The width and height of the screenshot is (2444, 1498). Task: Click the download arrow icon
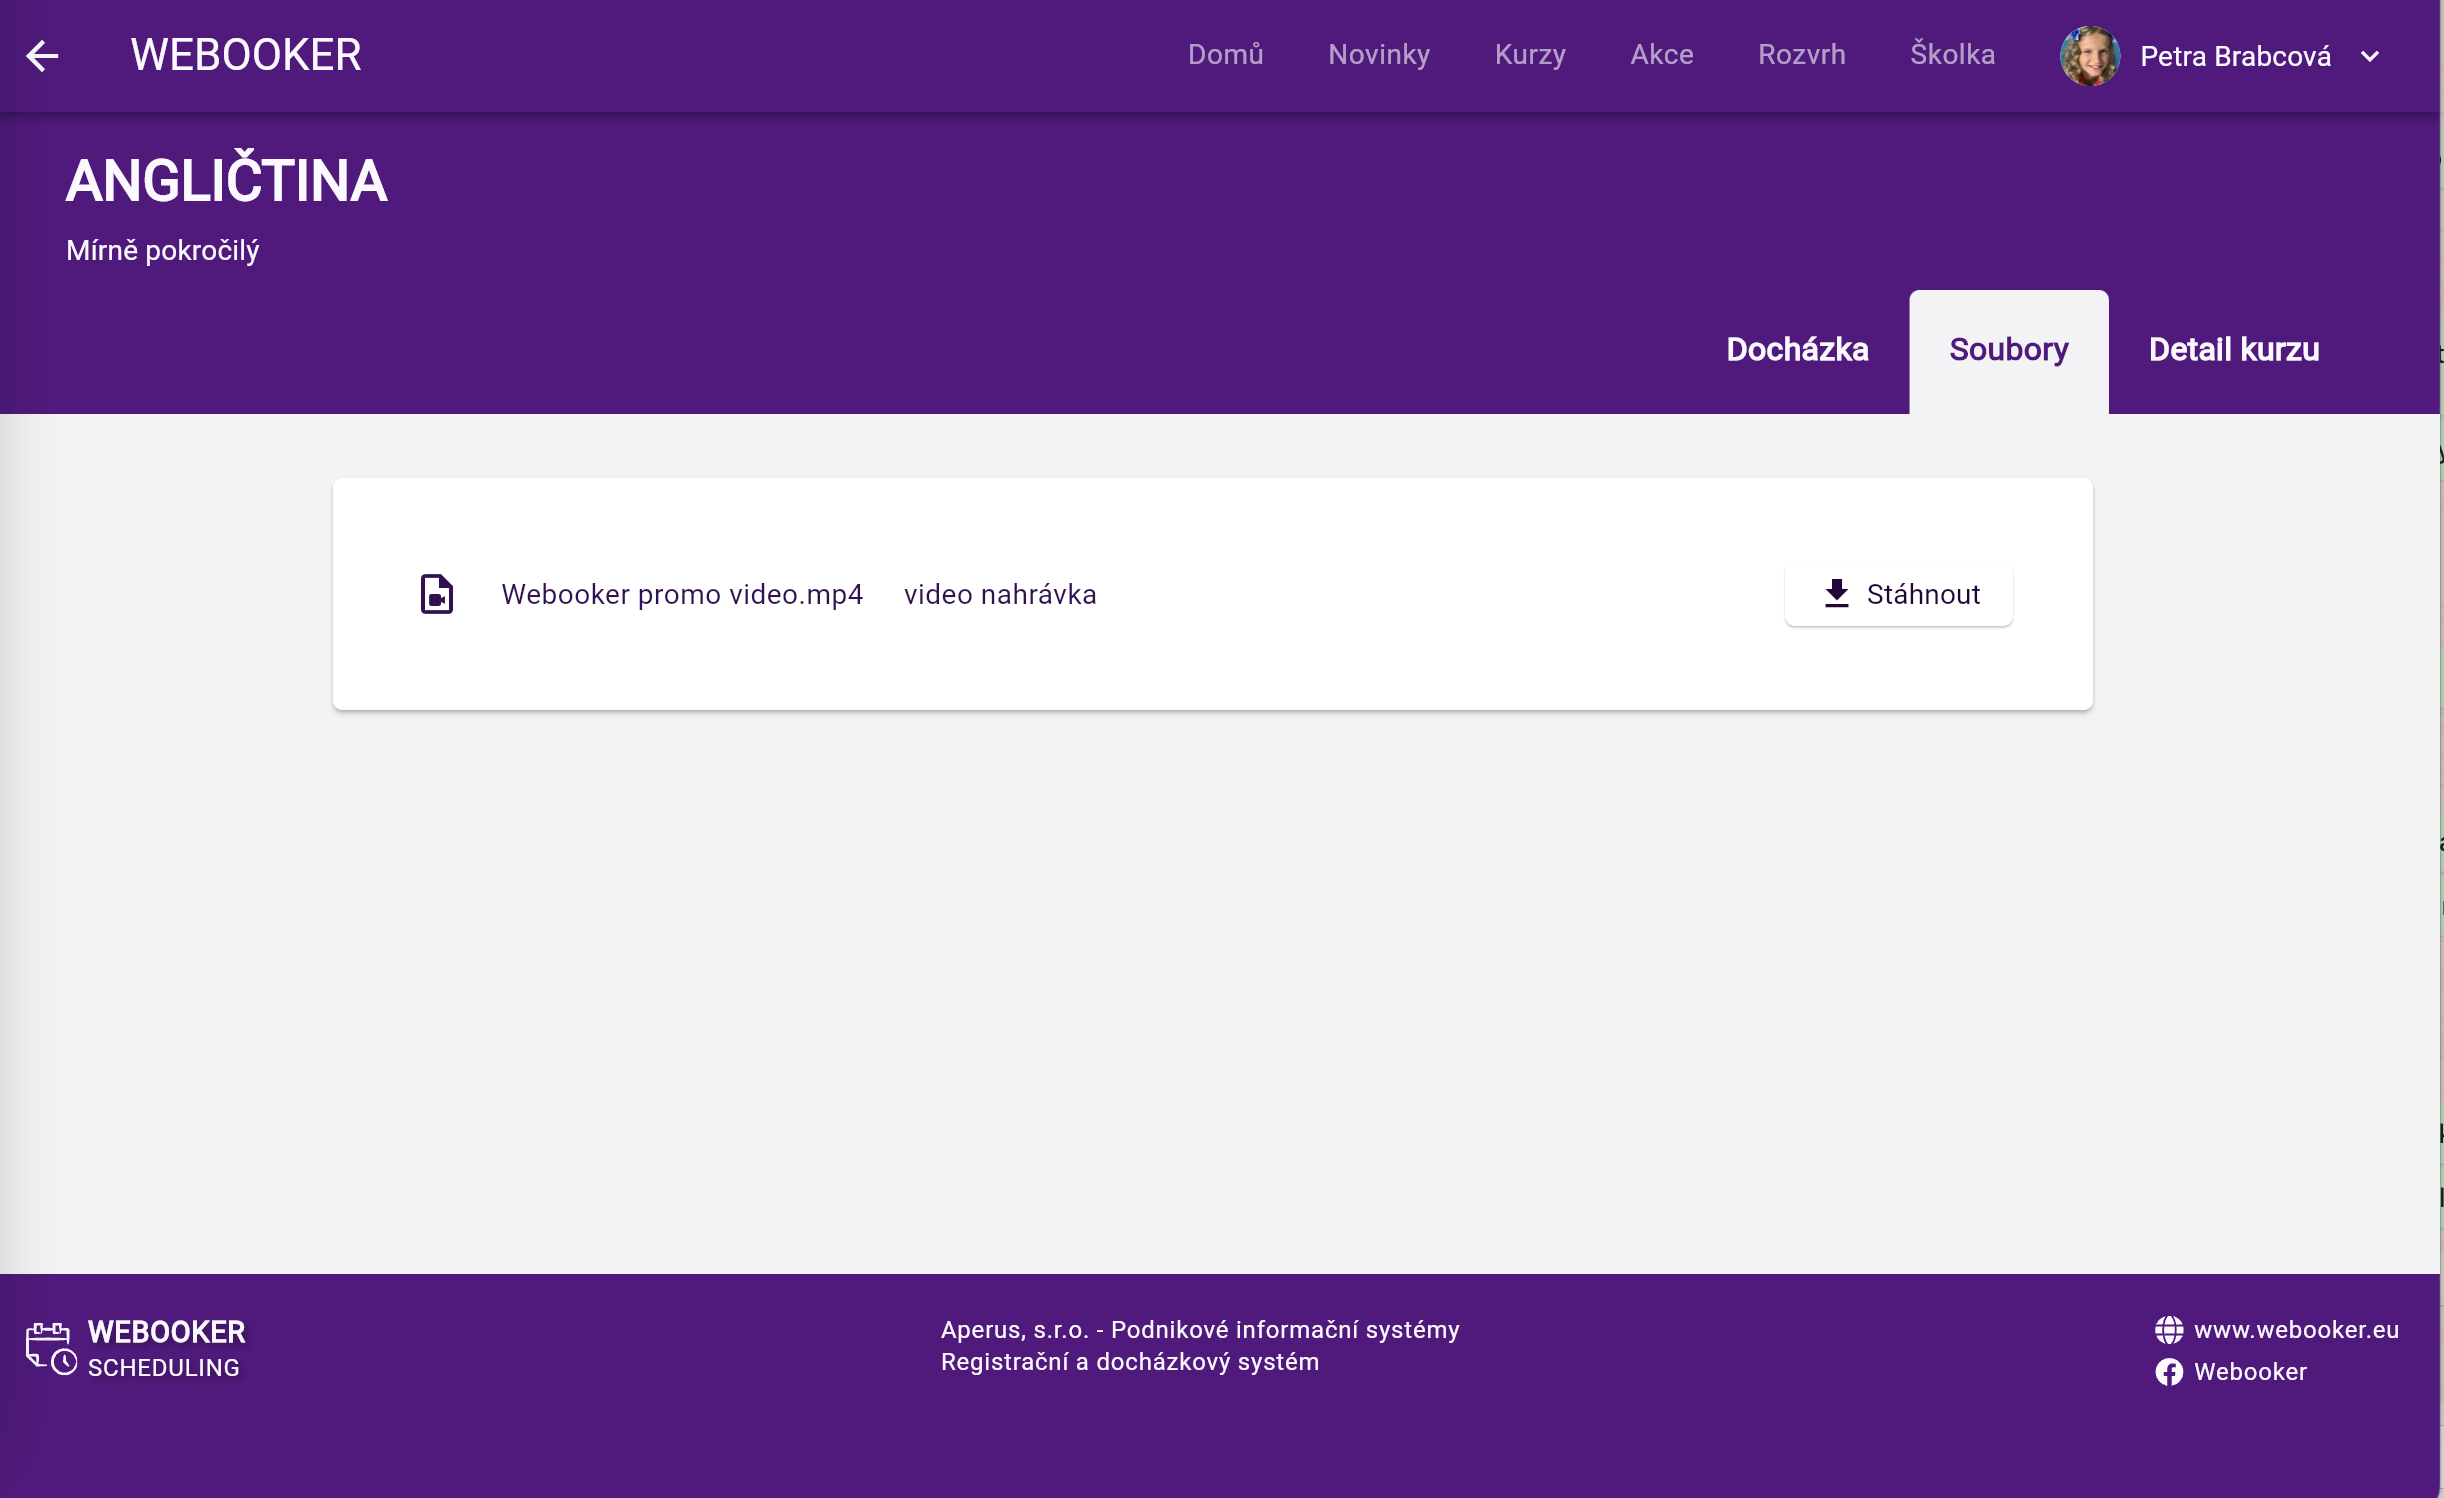[1836, 594]
